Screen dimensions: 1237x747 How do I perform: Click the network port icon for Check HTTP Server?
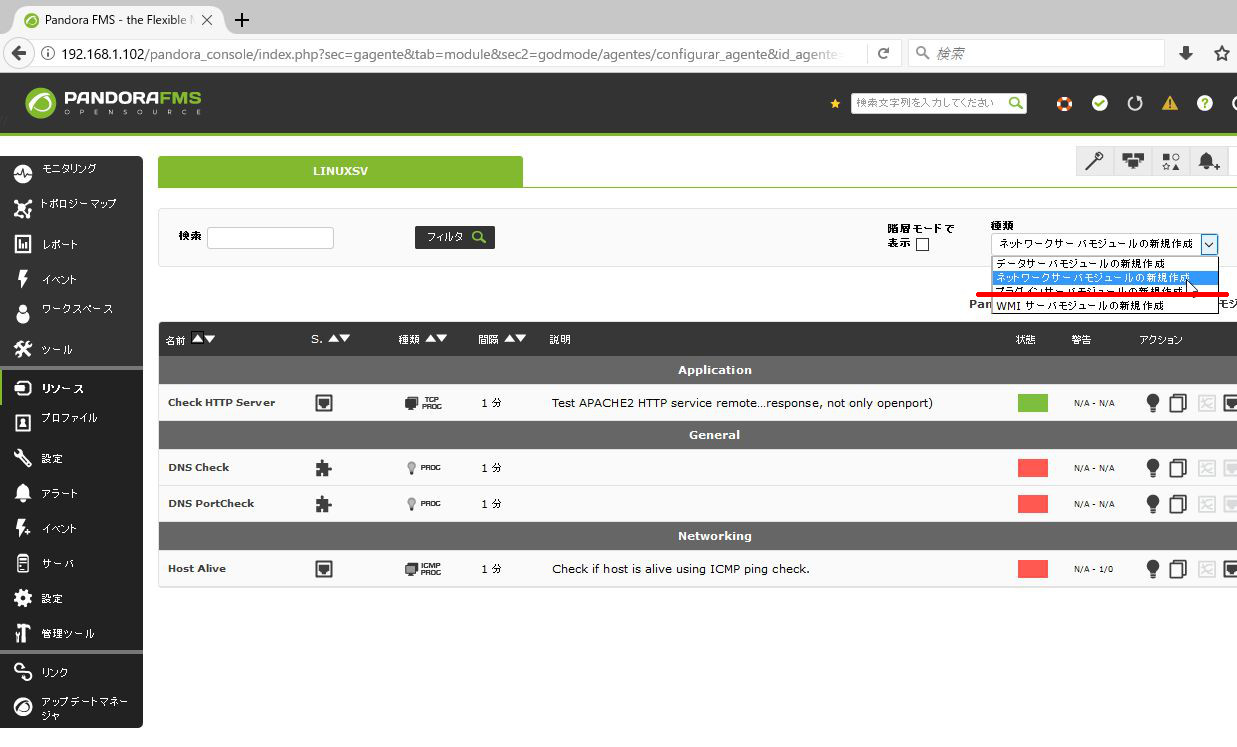tap(1231, 403)
